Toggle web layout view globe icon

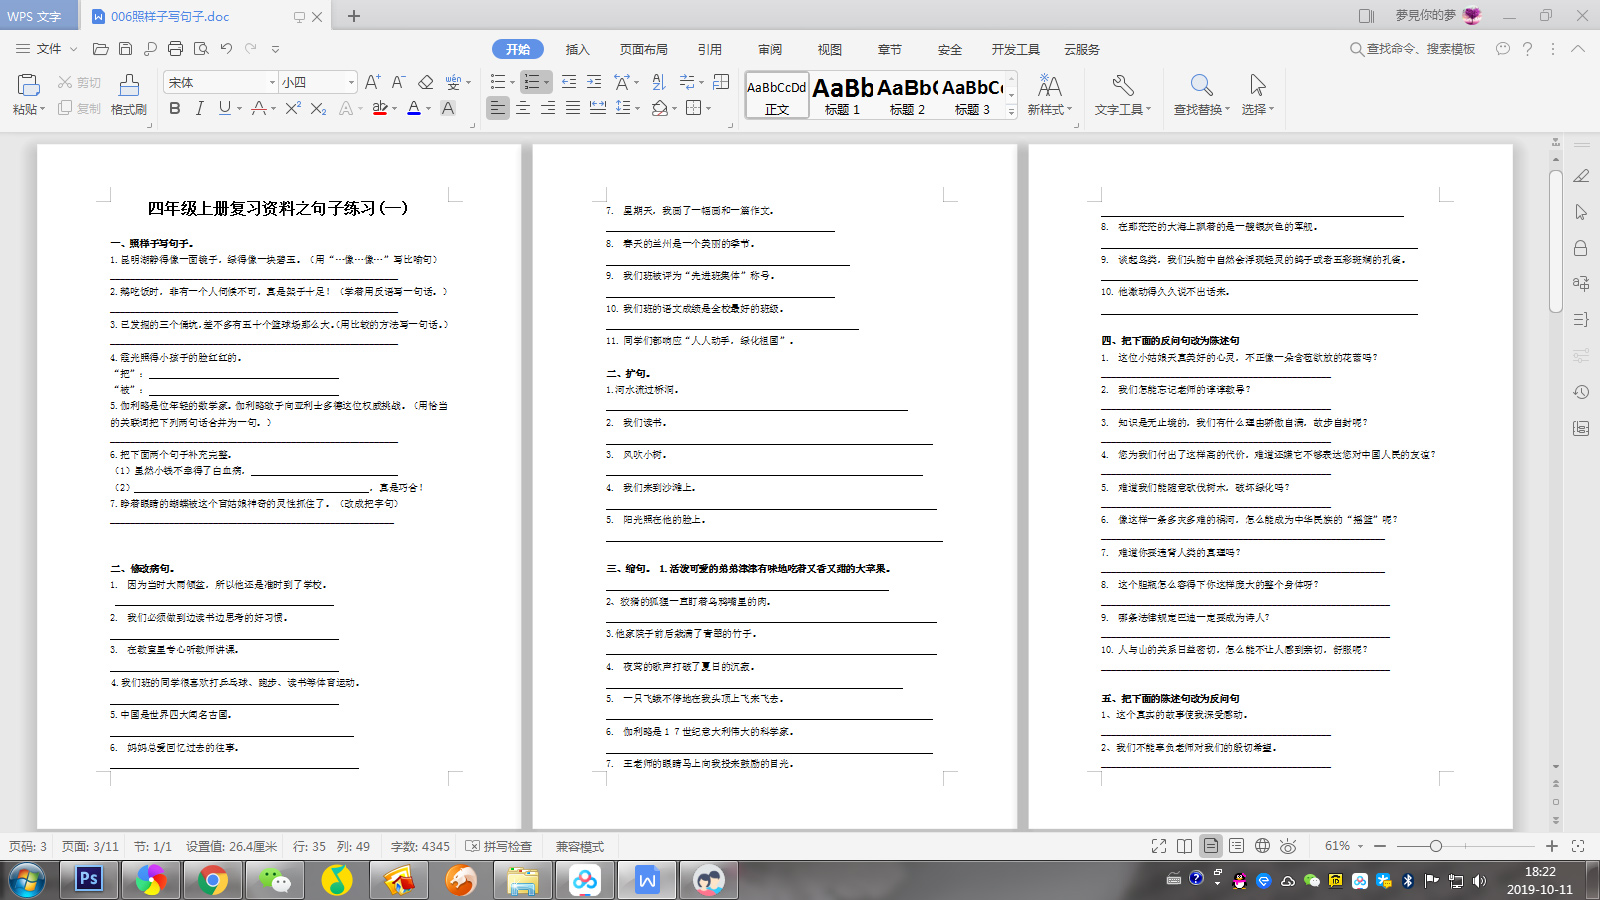point(1263,846)
